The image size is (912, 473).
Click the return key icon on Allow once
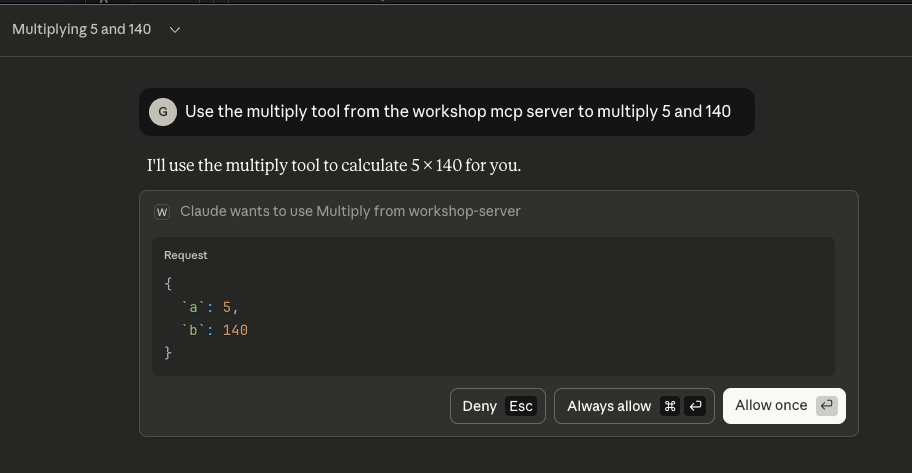coord(826,406)
